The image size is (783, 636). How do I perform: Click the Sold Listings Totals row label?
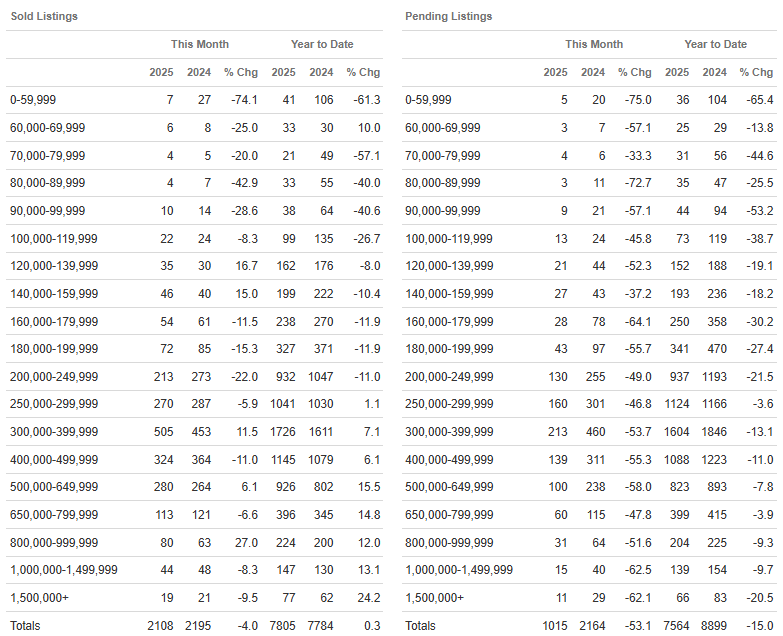25,626
